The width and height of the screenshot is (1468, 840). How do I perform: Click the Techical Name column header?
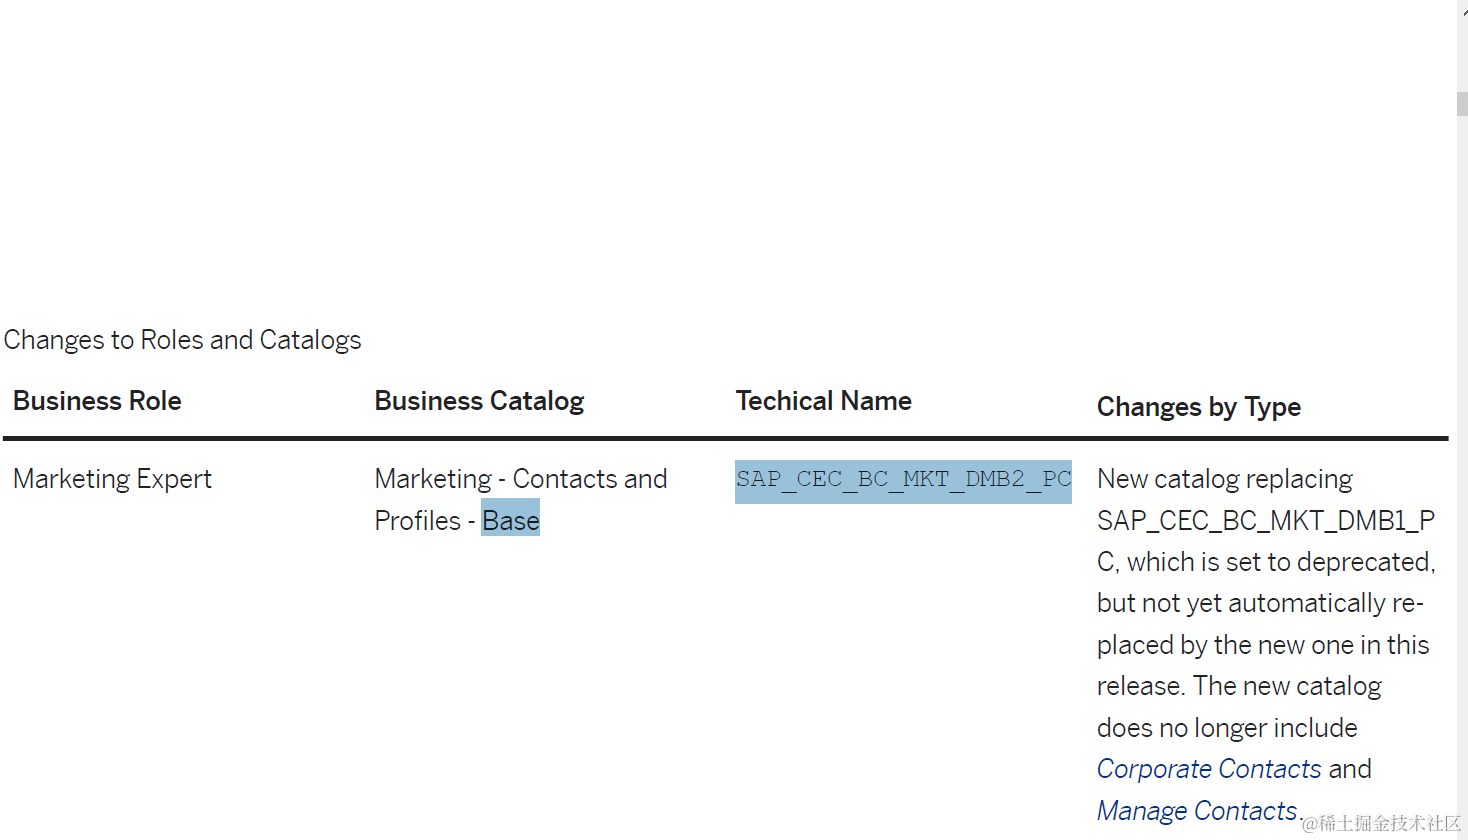[x=823, y=401]
